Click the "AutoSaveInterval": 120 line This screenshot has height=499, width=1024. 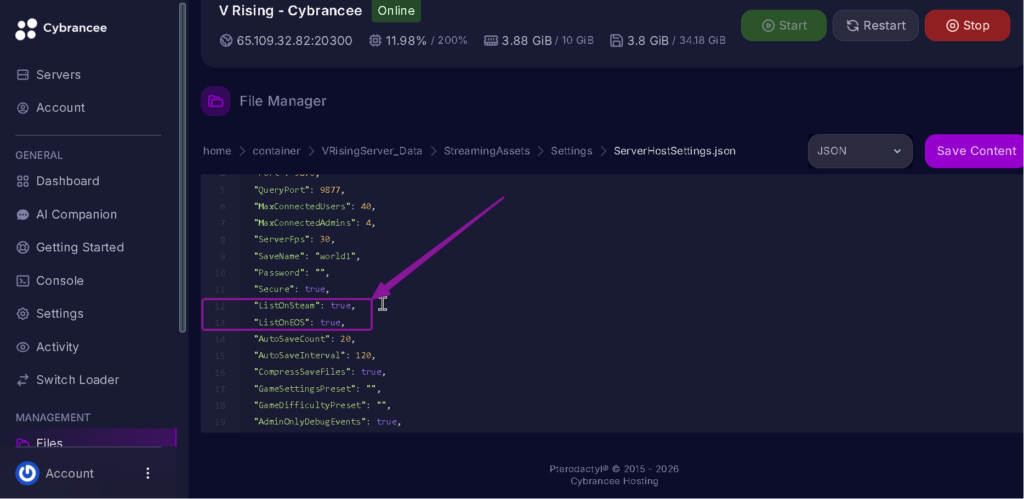tap(315, 355)
